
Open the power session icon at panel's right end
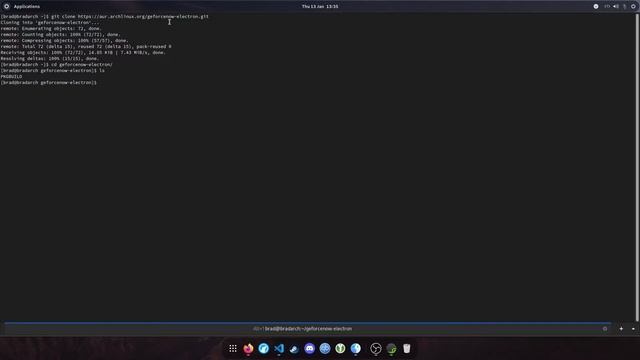tap(633, 7)
